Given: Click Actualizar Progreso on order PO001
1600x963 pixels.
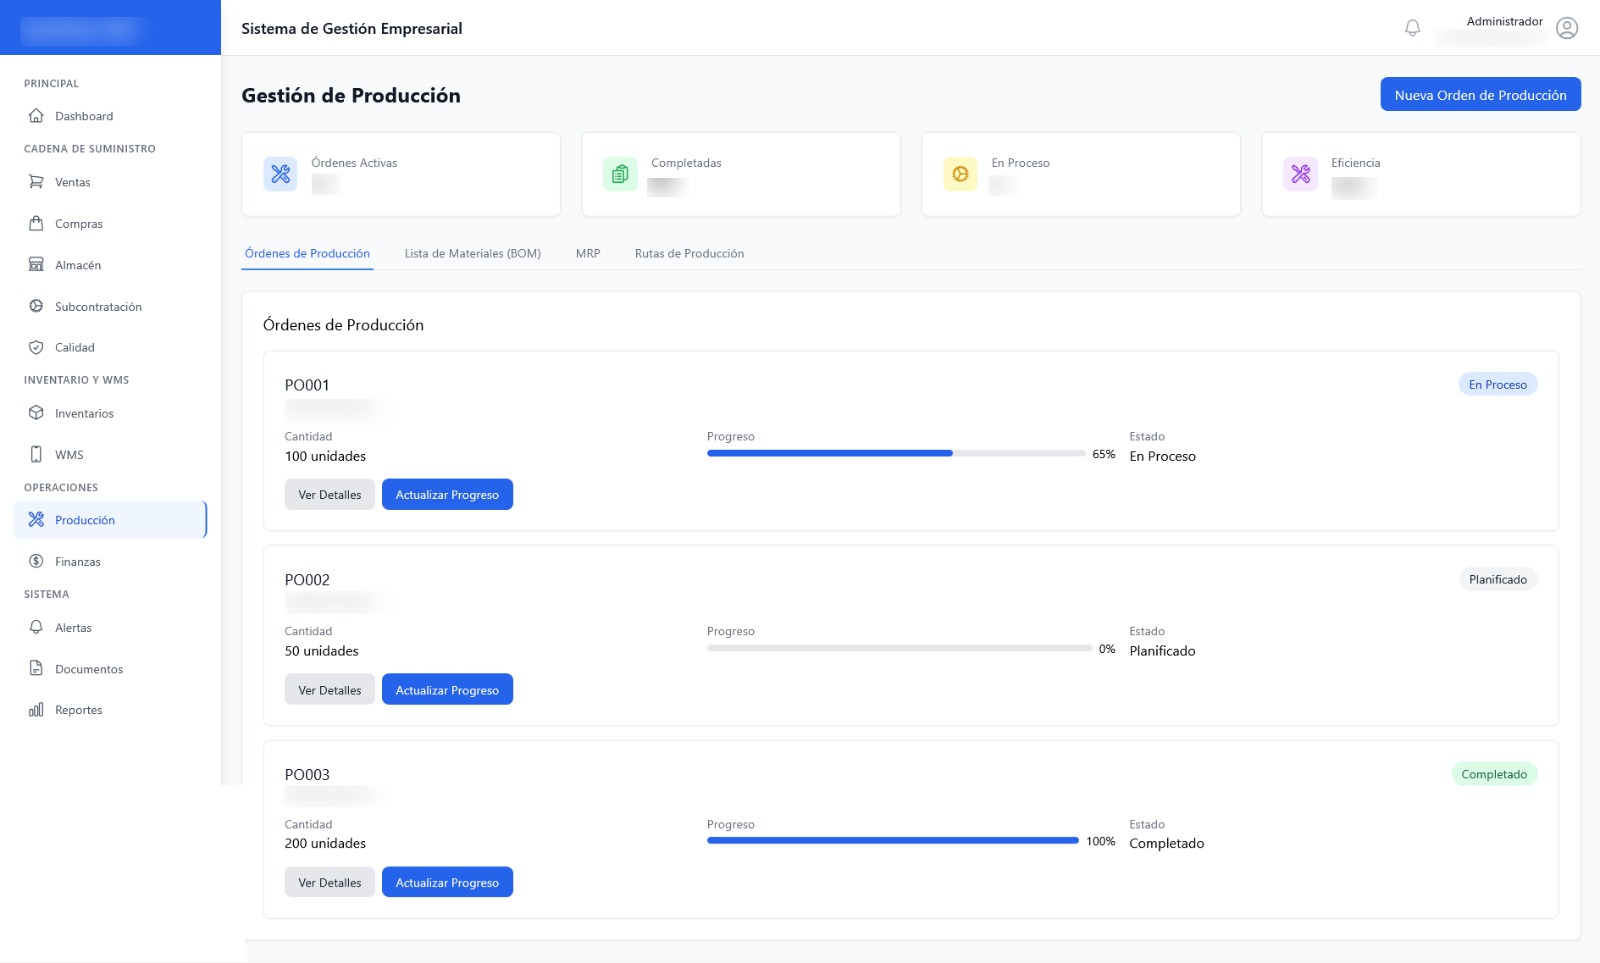Looking at the screenshot, I should pos(447,494).
